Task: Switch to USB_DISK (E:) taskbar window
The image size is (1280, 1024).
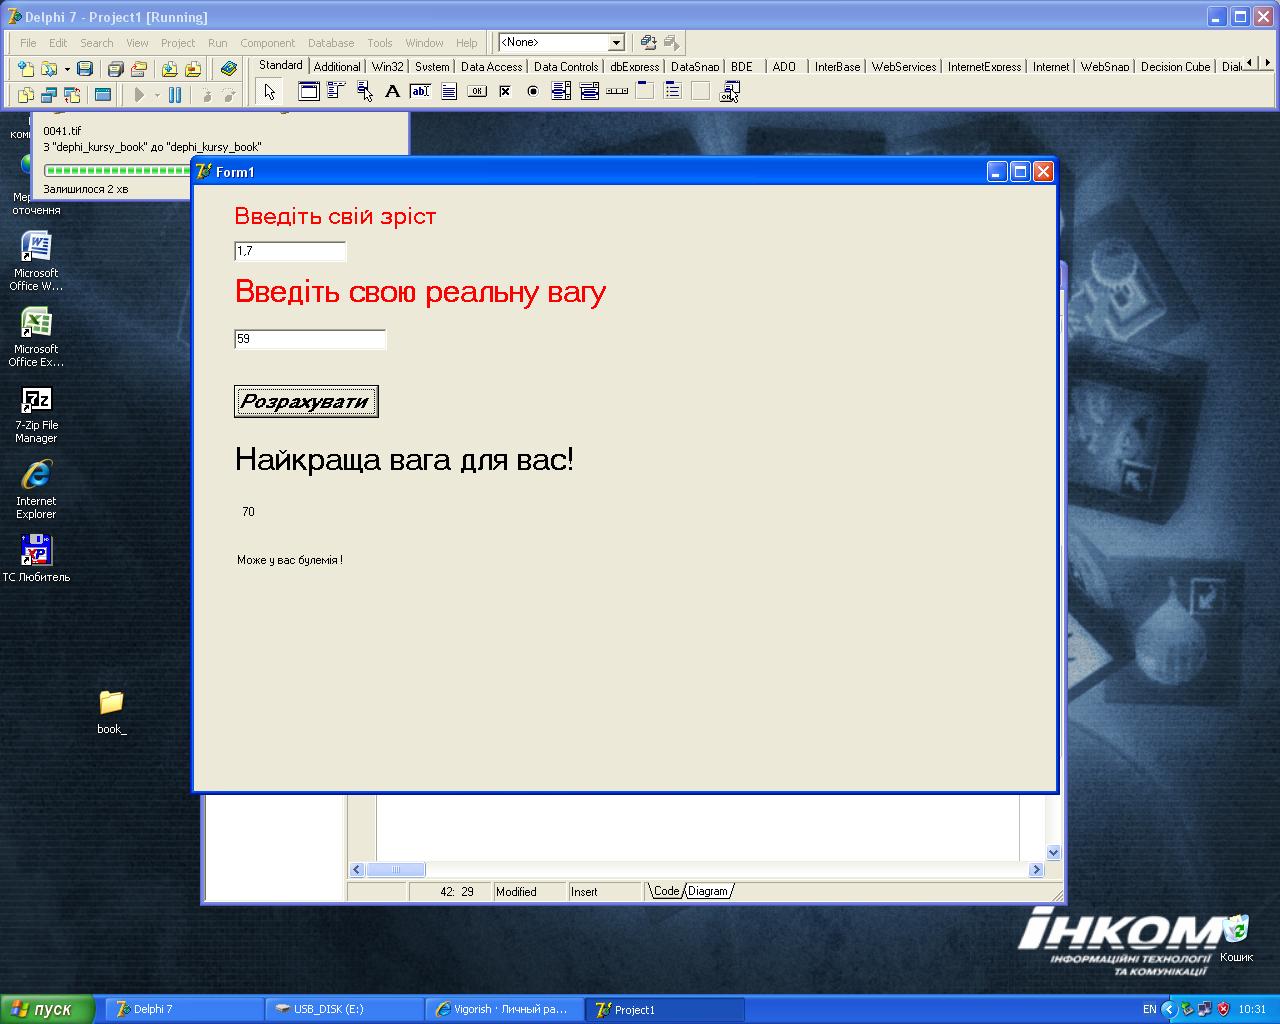Action: click(344, 1009)
